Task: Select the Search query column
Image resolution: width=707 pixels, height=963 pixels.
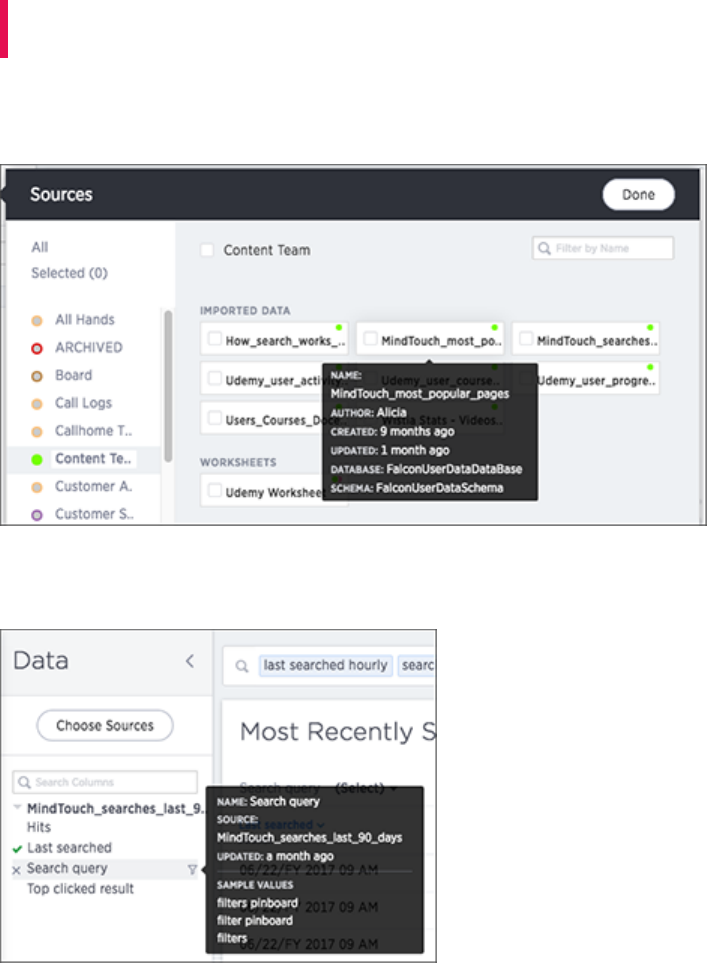Action: coord(67,868)
